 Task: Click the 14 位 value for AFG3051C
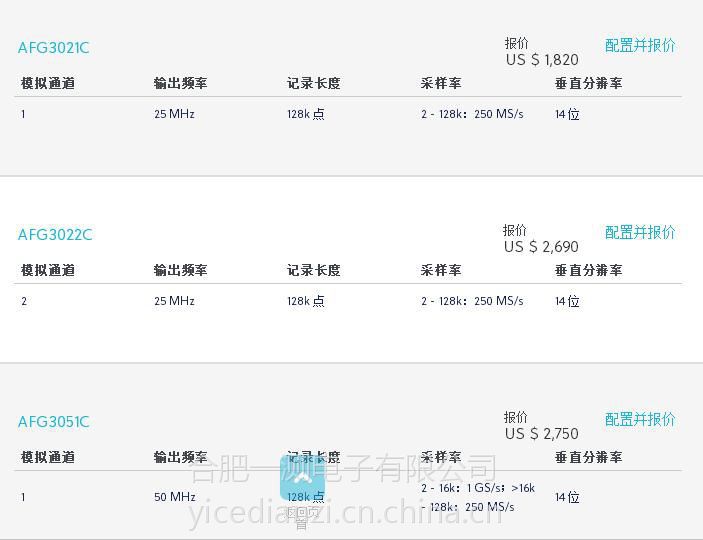(567, 497)
